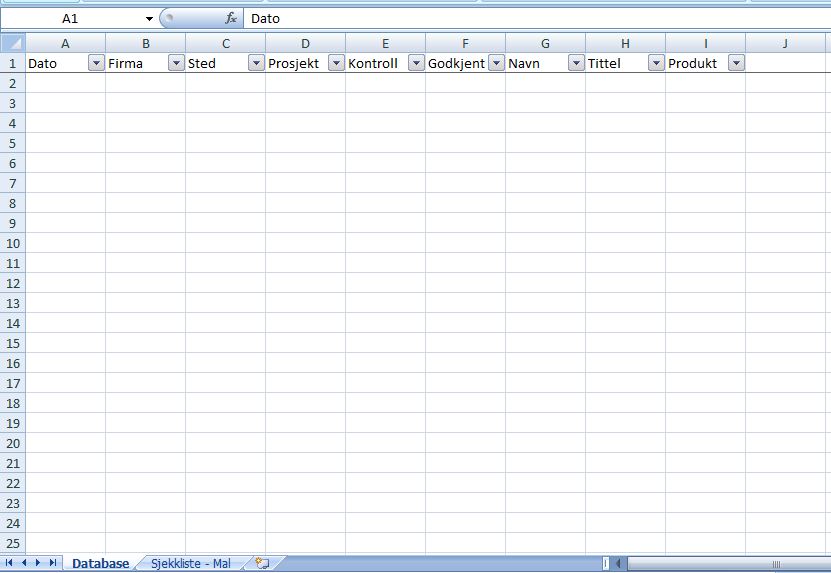The image size is (831, 573).
Task: Select column E header
Action: (385, 43)
